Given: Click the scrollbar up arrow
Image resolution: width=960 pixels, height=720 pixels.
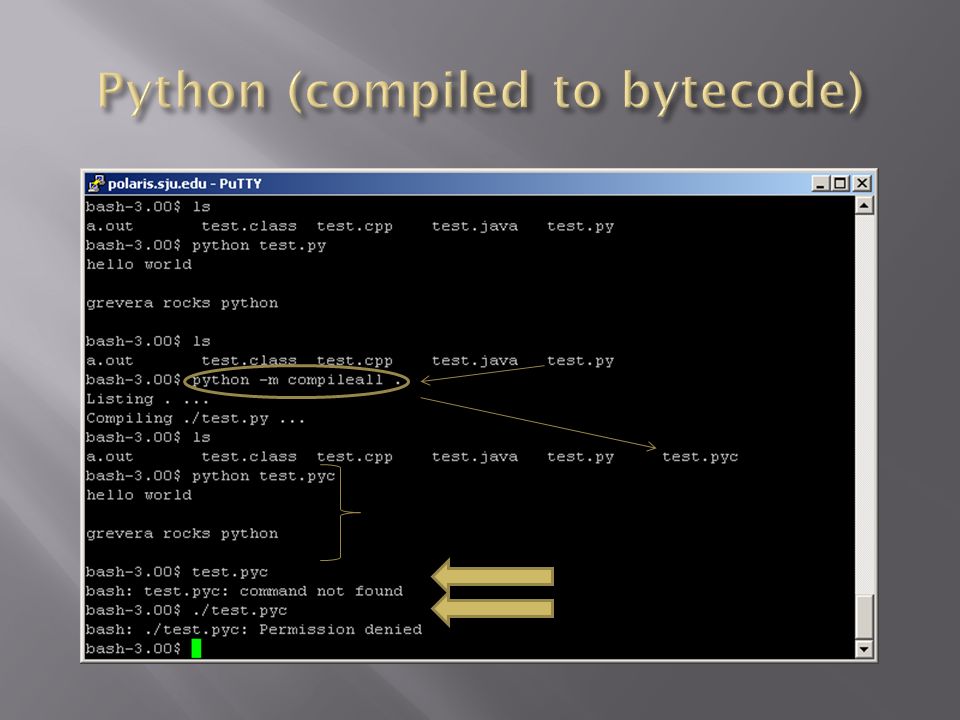Looking at the screenshot, I should [863, 206].
